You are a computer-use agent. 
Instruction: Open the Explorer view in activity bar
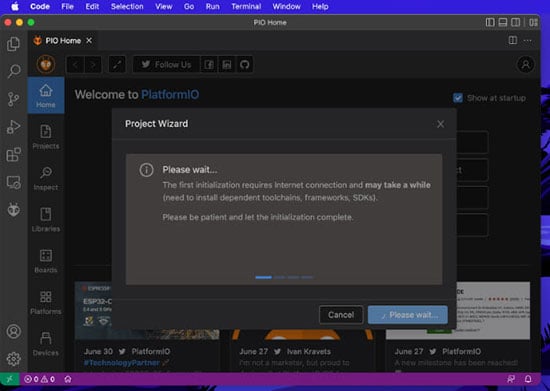point(14,44)
